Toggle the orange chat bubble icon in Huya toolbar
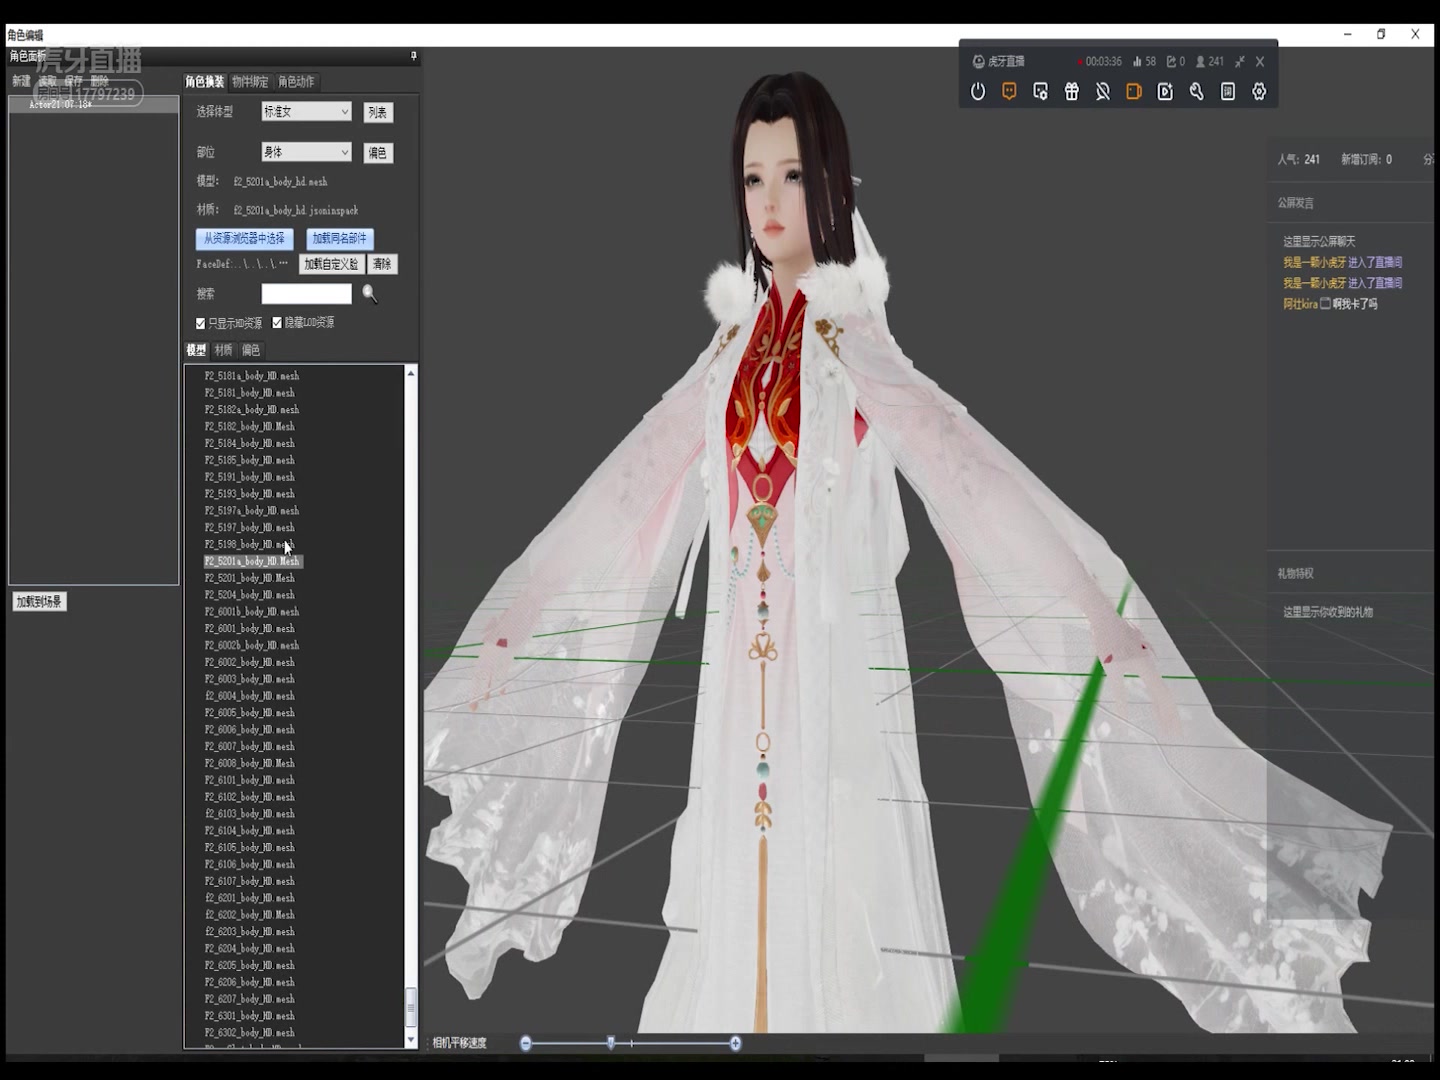Screen dimensions: 1440x1080 click(1009, 91)
